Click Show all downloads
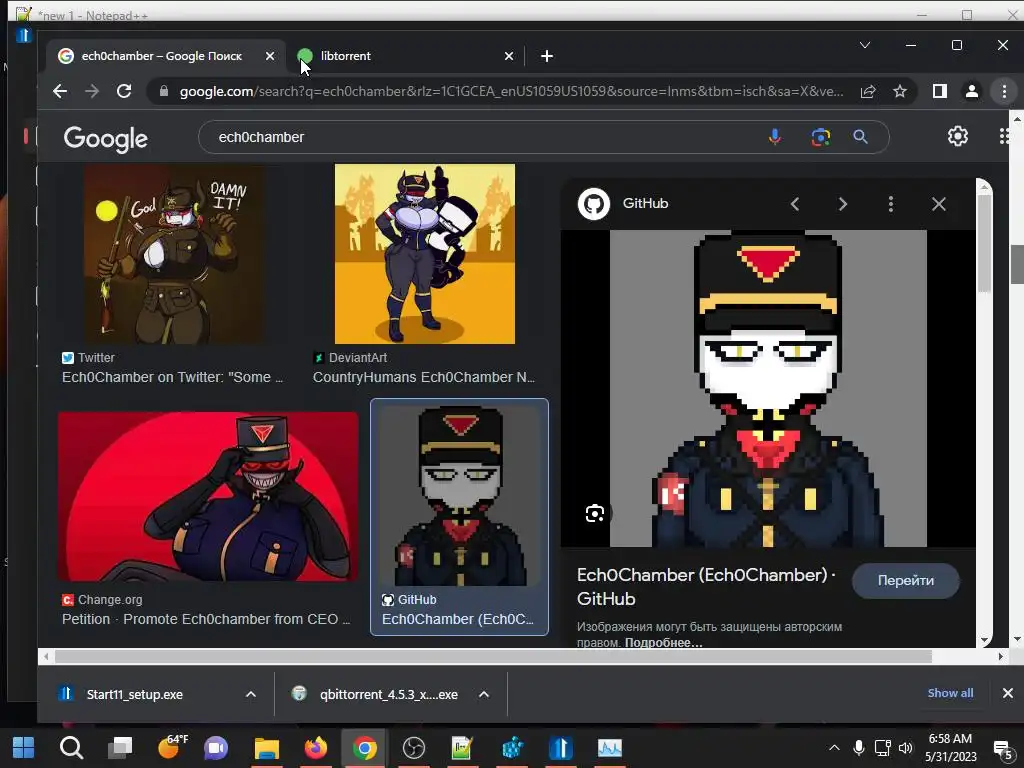The height and width of the screenshot is (768, 1024). click(x=950, y=693)
